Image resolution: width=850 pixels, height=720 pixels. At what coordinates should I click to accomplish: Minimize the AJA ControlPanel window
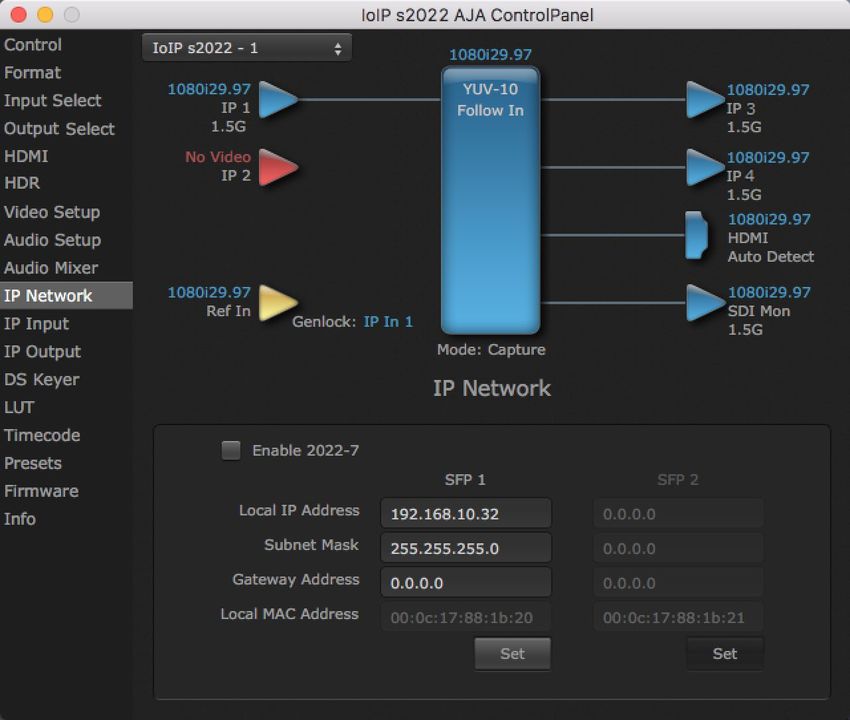pyautogui.click(x=45, y=15)
